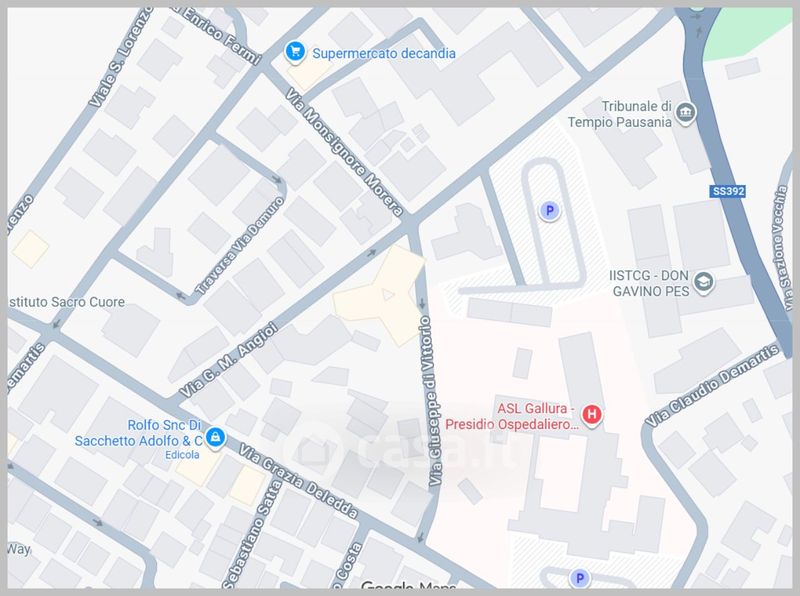
Task: Click the red hospital H marker
Action: [592, 414]
